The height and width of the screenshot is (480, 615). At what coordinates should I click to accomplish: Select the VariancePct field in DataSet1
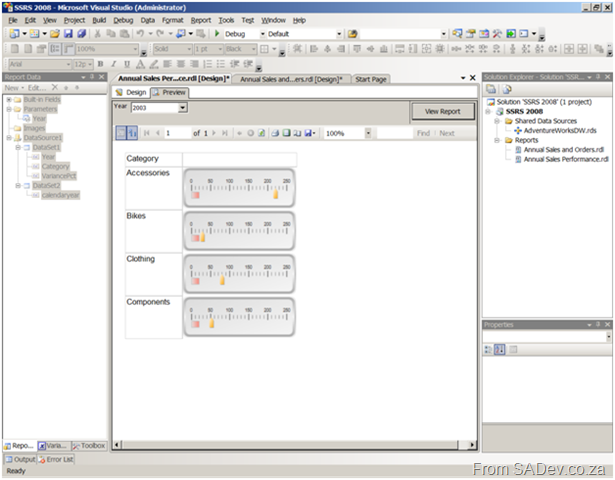[x=59, y=176]
